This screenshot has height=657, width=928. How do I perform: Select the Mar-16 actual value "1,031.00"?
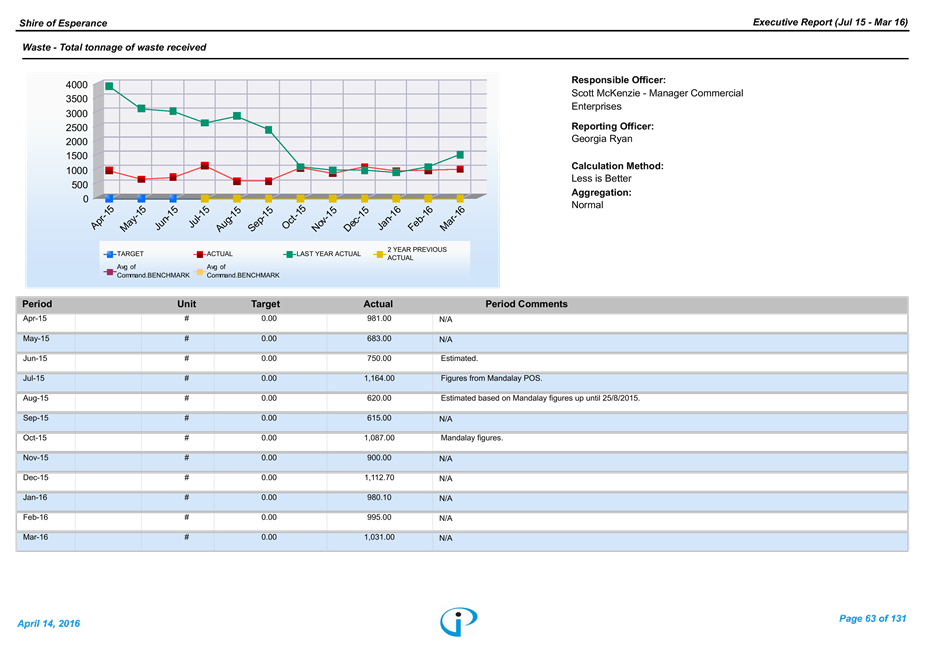tap(379, 537)
